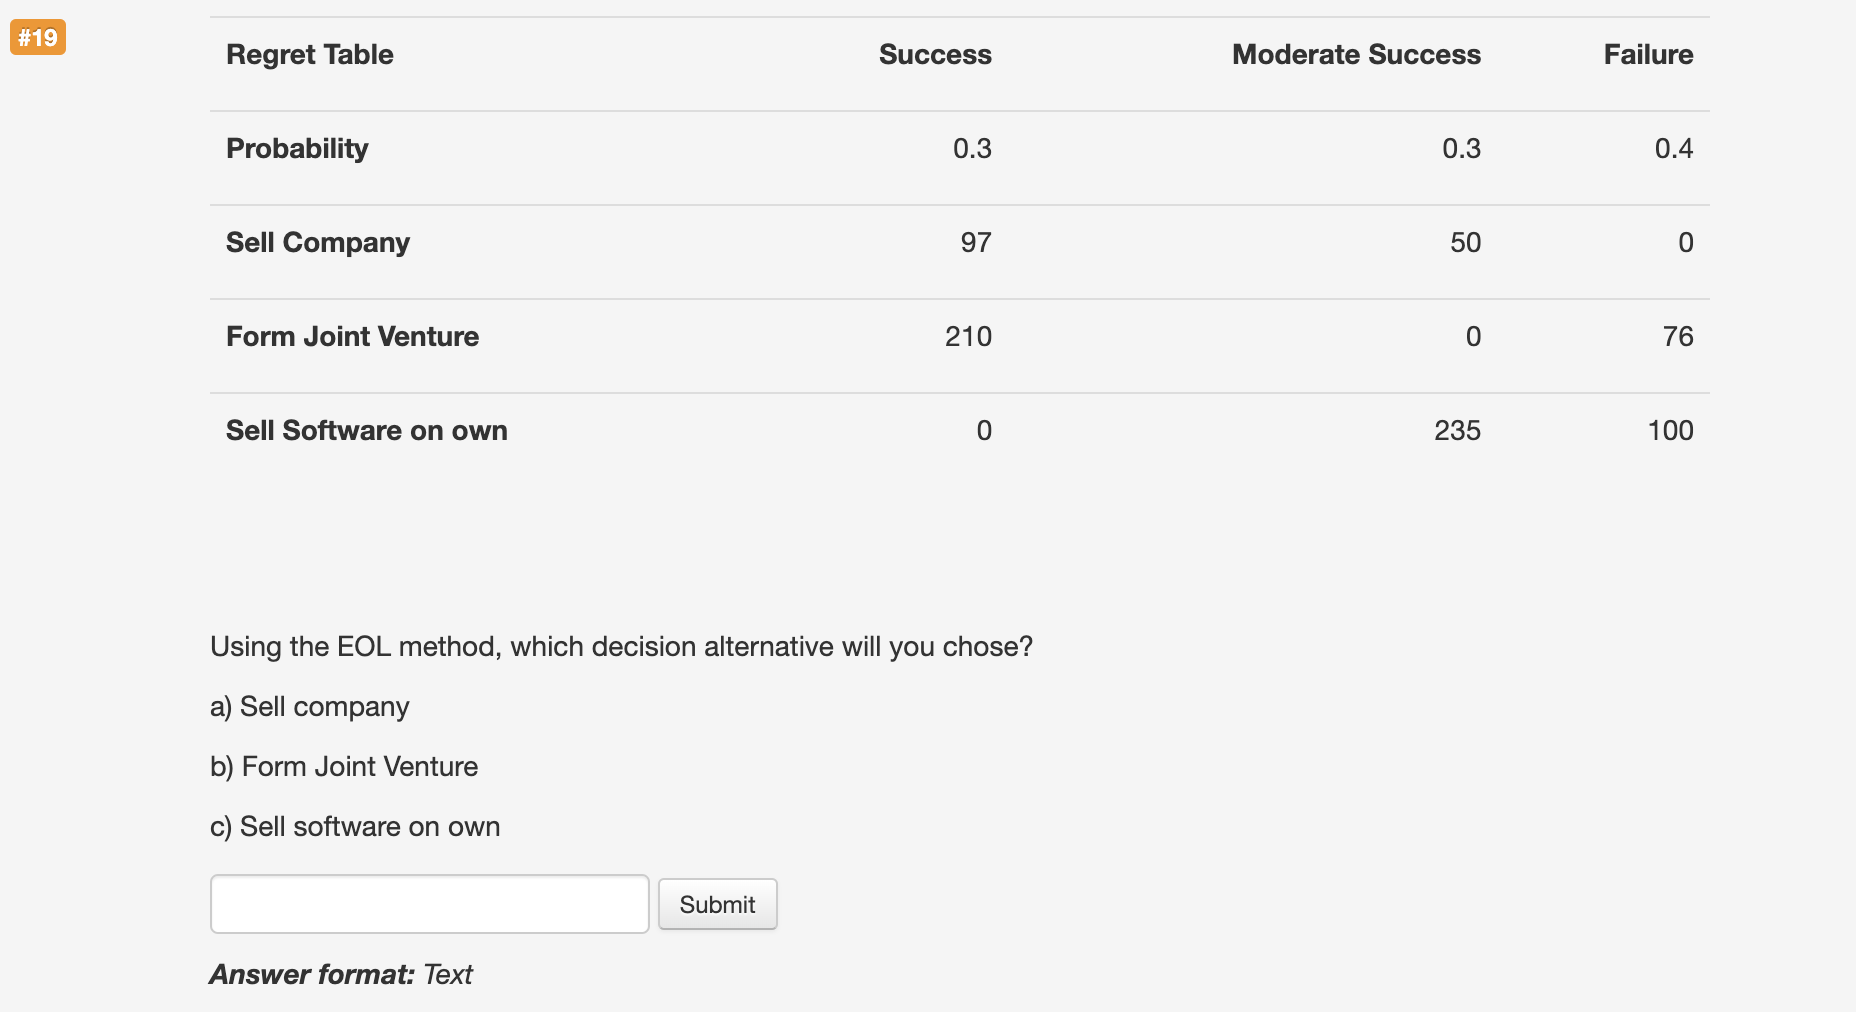Click inside the answer text field
Screen dimensions: 1856x1012
[428, 904]
